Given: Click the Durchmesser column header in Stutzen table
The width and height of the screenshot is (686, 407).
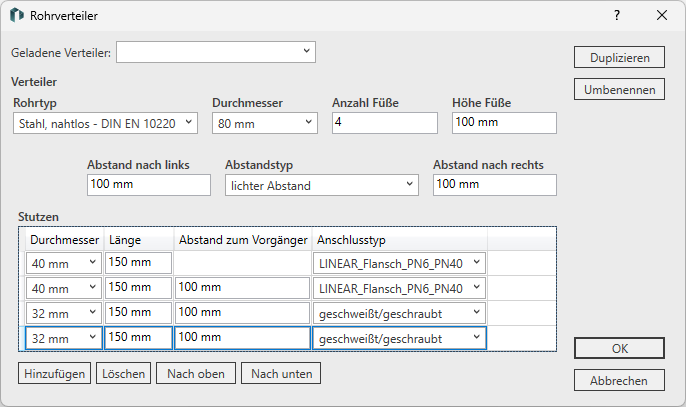Looking at the screenshot, I should point(64,240).
